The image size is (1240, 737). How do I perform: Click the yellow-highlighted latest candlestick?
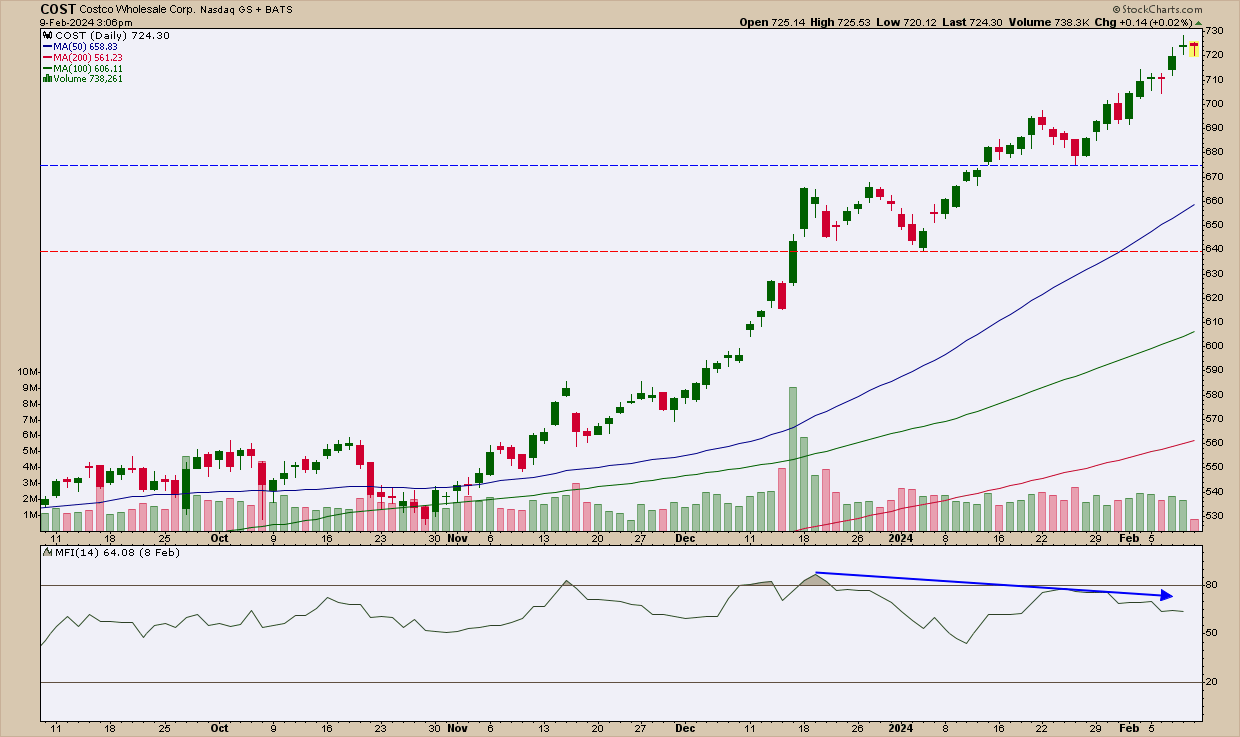[1194, 48]
